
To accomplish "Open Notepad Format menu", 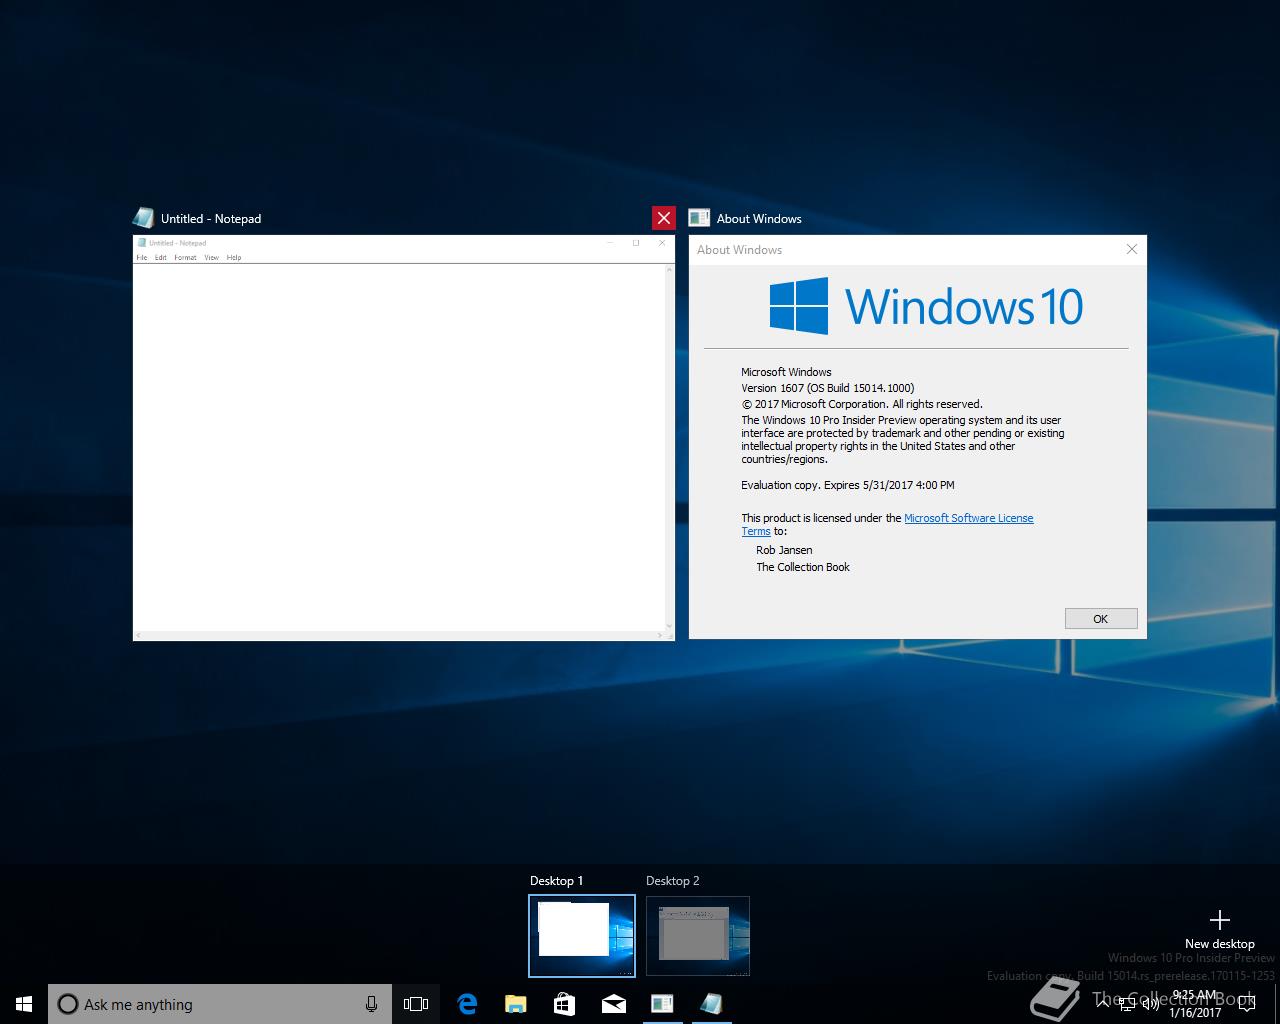I will 185,257.
